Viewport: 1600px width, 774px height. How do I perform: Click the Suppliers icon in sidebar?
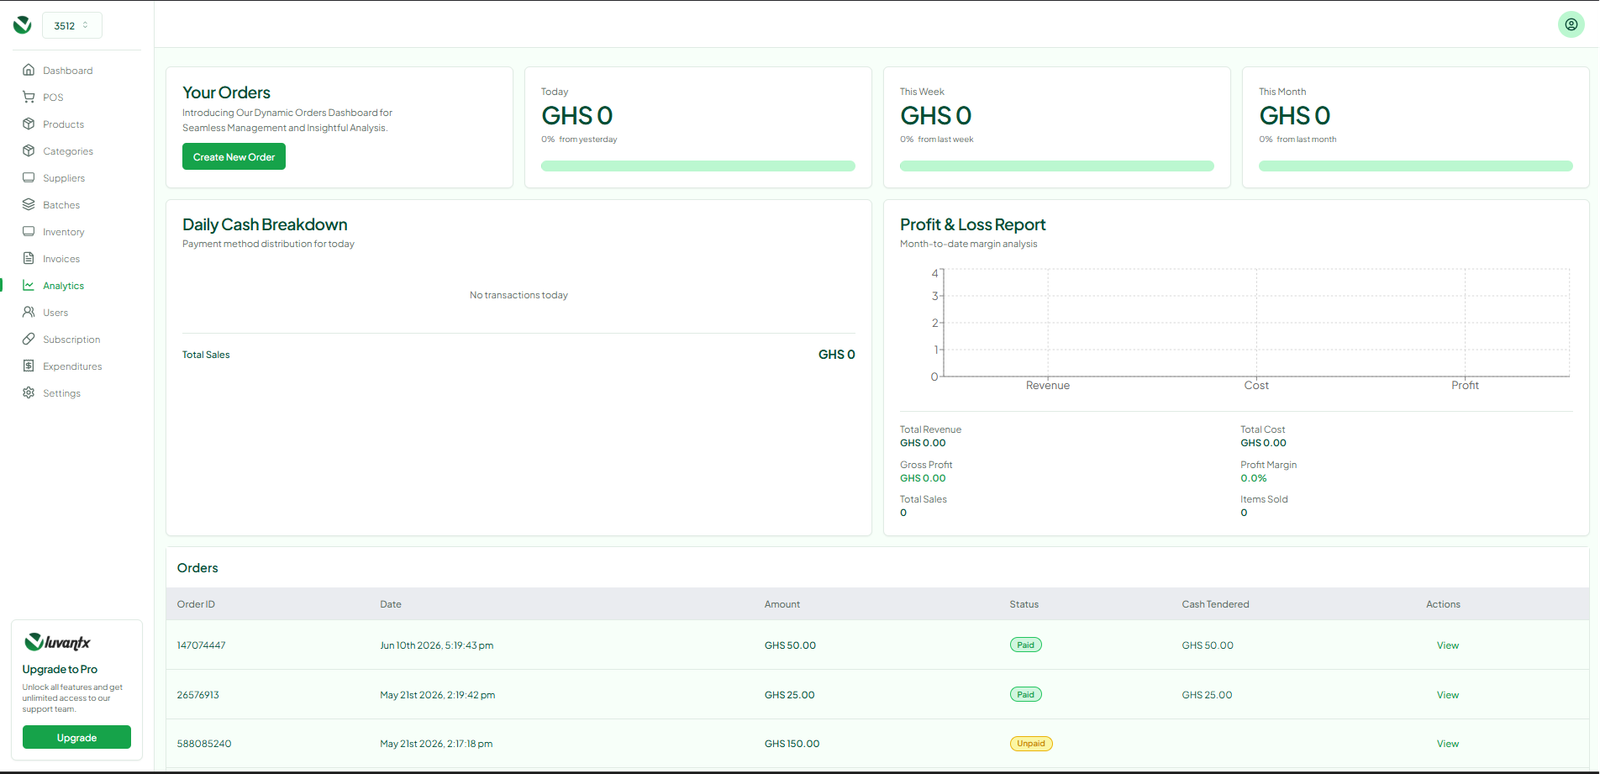pyautogui.click(x=29, y=178)
